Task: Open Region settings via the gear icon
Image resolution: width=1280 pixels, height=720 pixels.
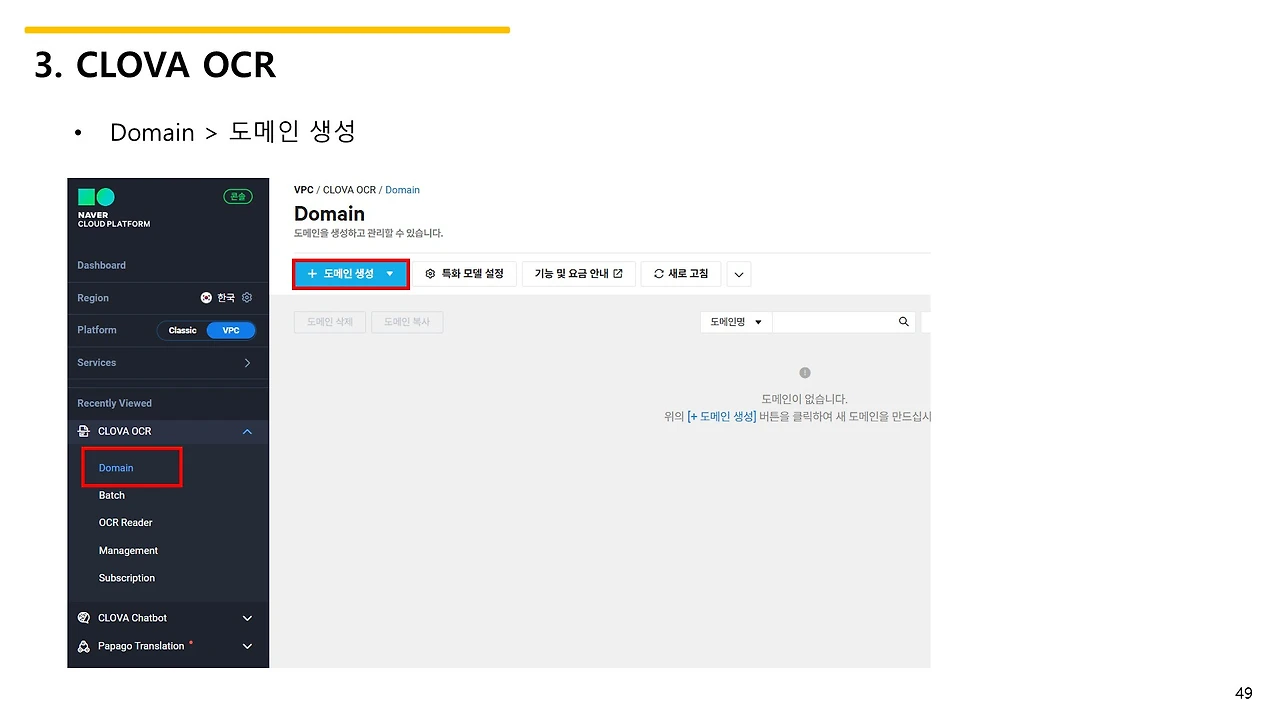Action: tap(247, 297)
